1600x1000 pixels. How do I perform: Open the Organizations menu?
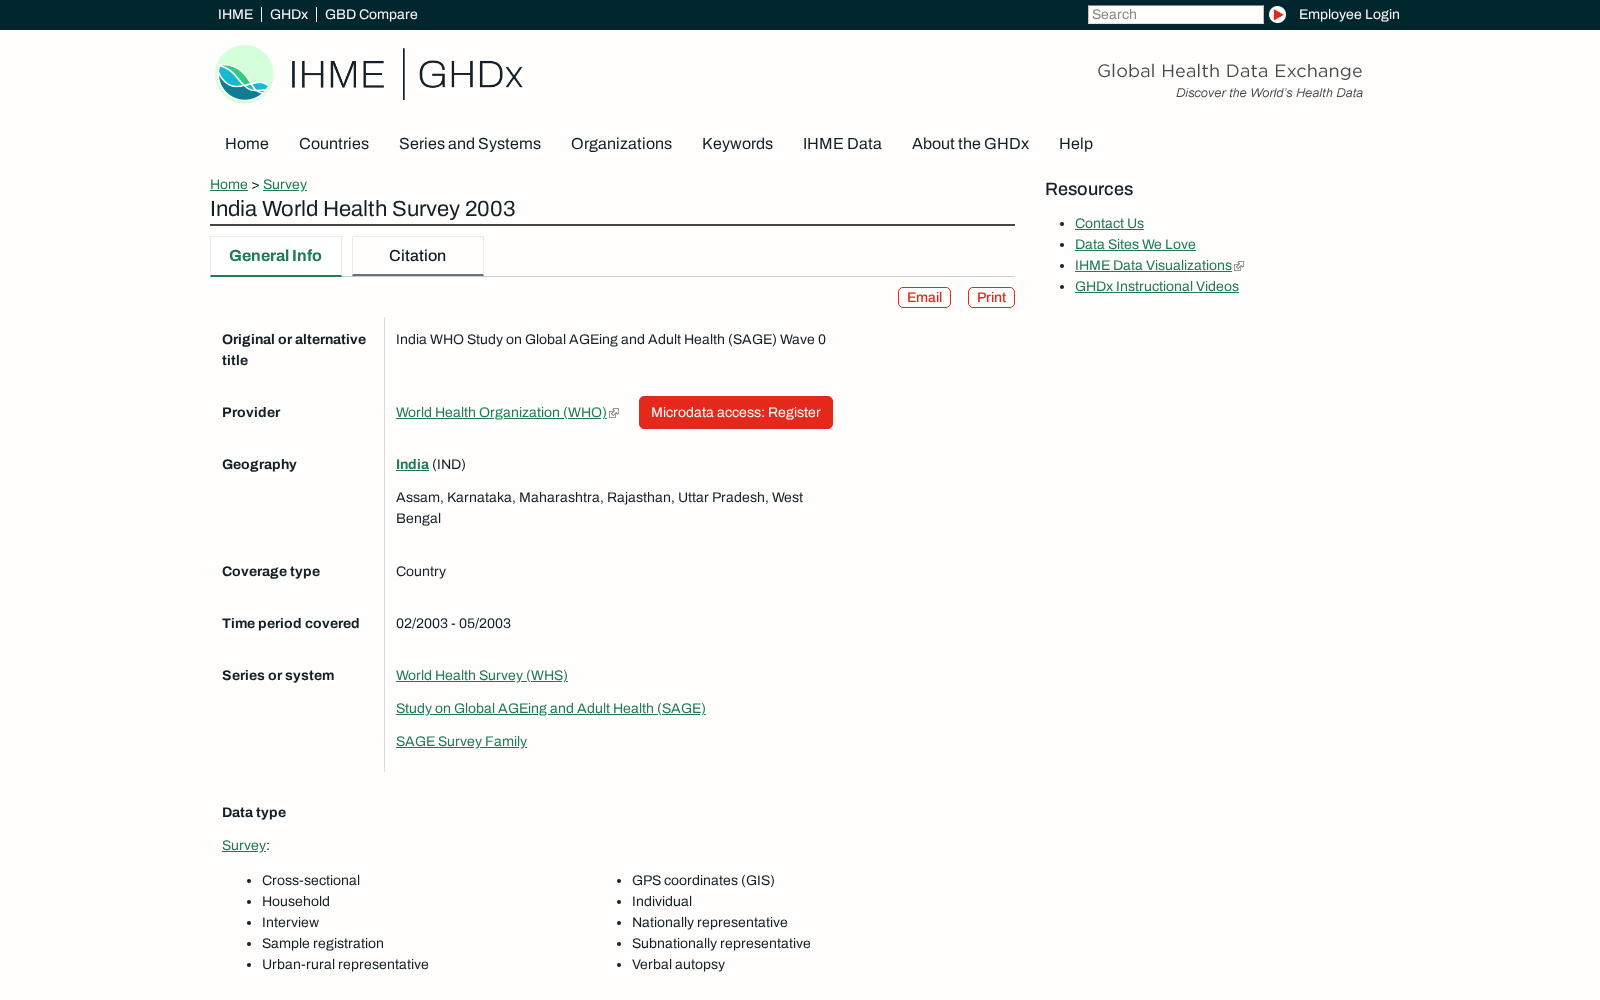tap(621, 143)
